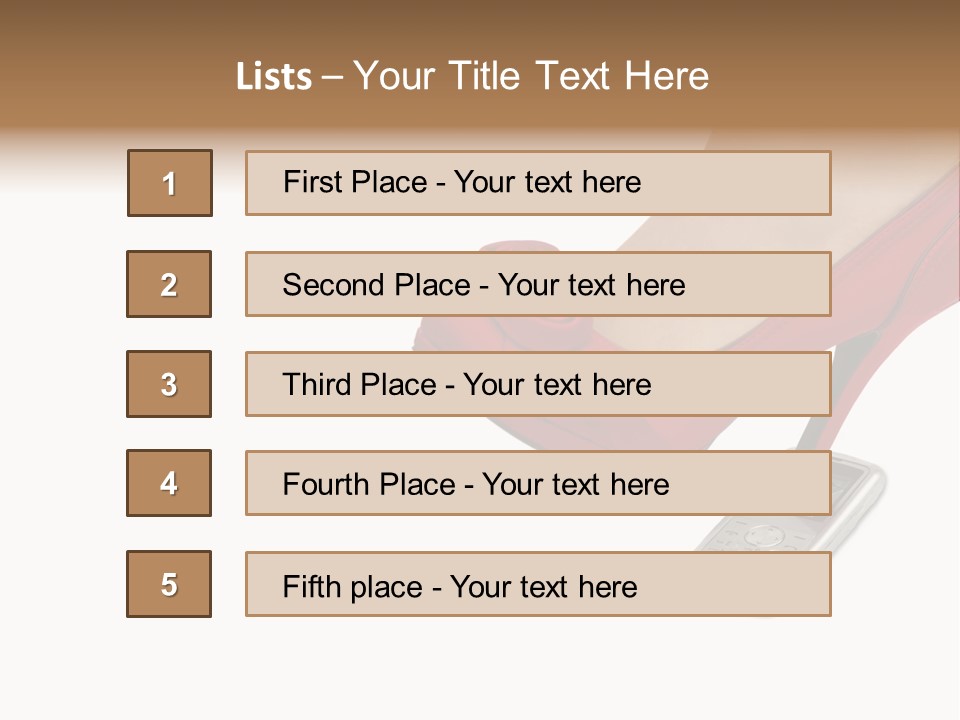Click the "Fifth place" text bar

point(538,584)
